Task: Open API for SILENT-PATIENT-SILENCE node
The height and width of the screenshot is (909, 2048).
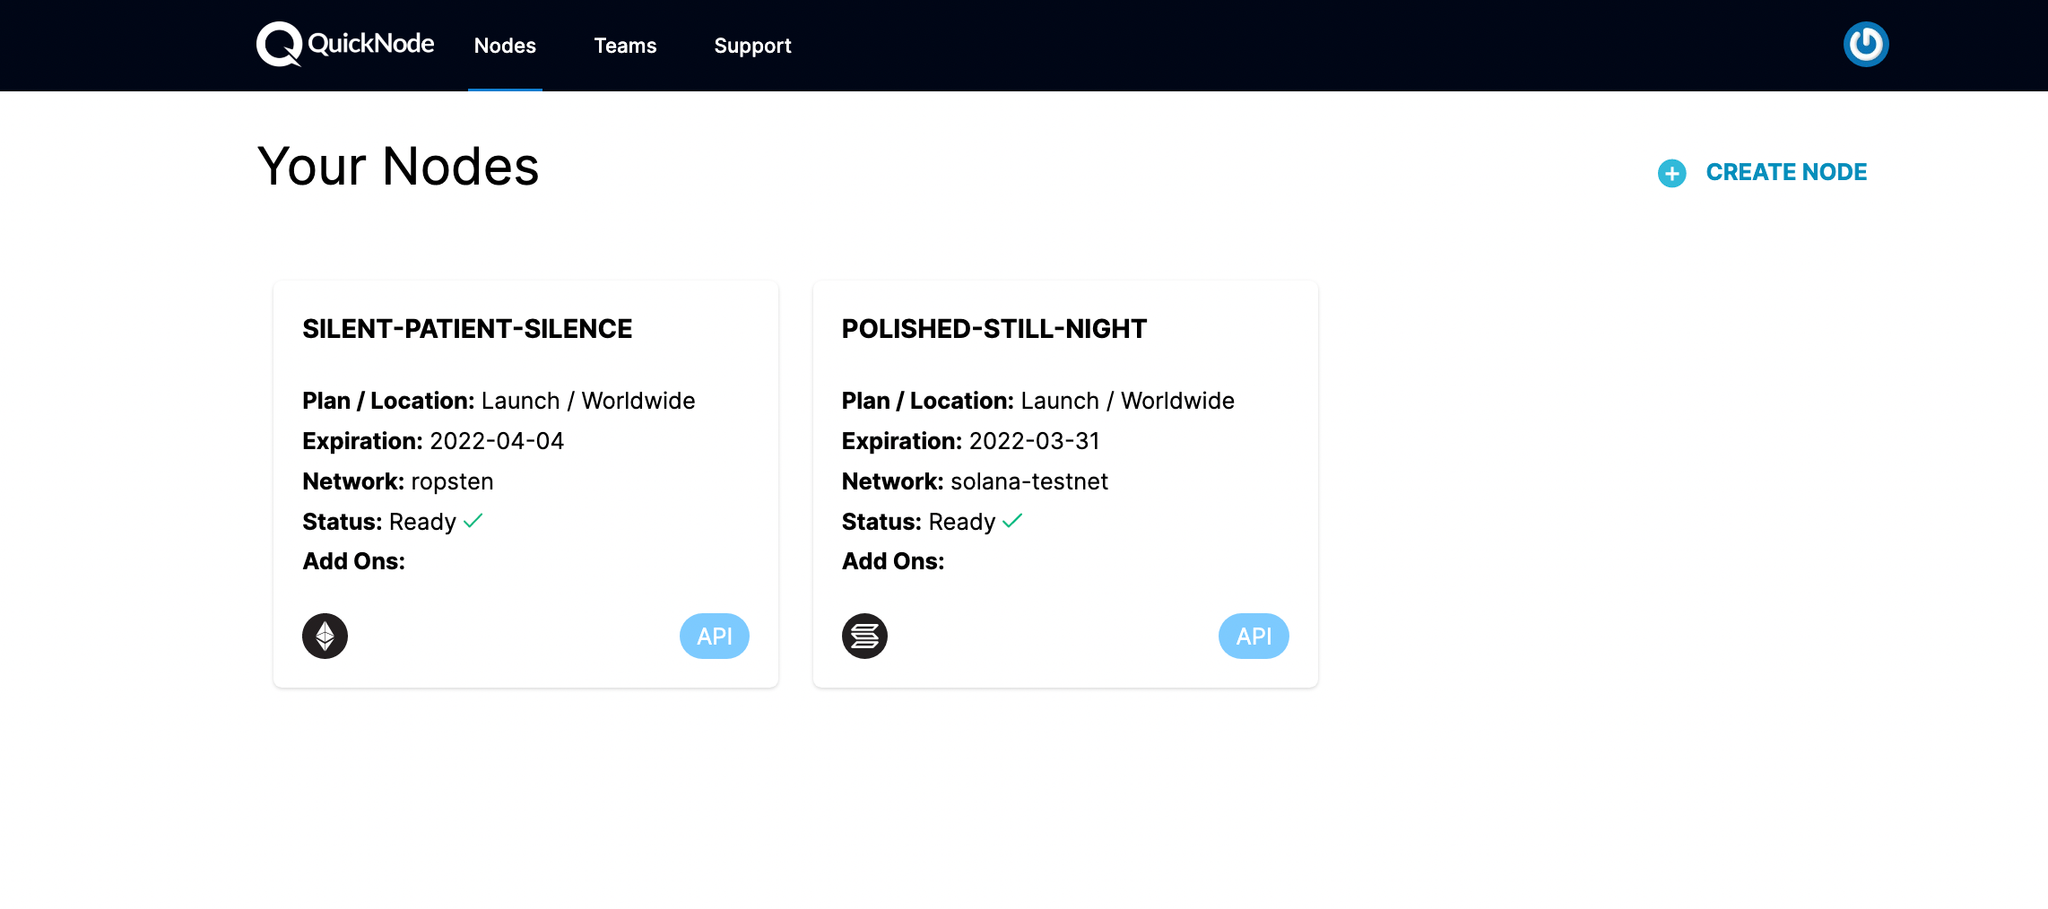Action: tap(714, 636)
